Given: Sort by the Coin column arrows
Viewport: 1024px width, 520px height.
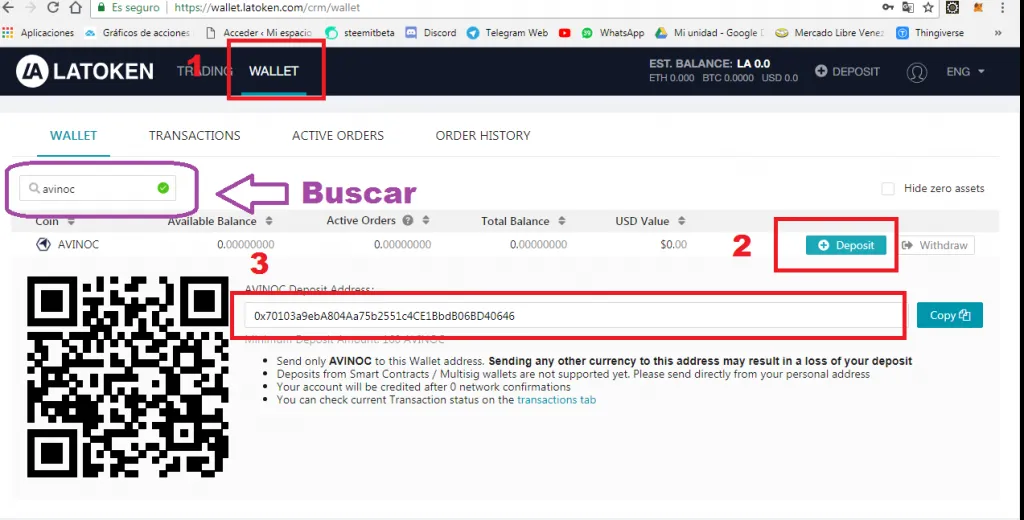Looking at the screenshot, I should pos(71,221).
